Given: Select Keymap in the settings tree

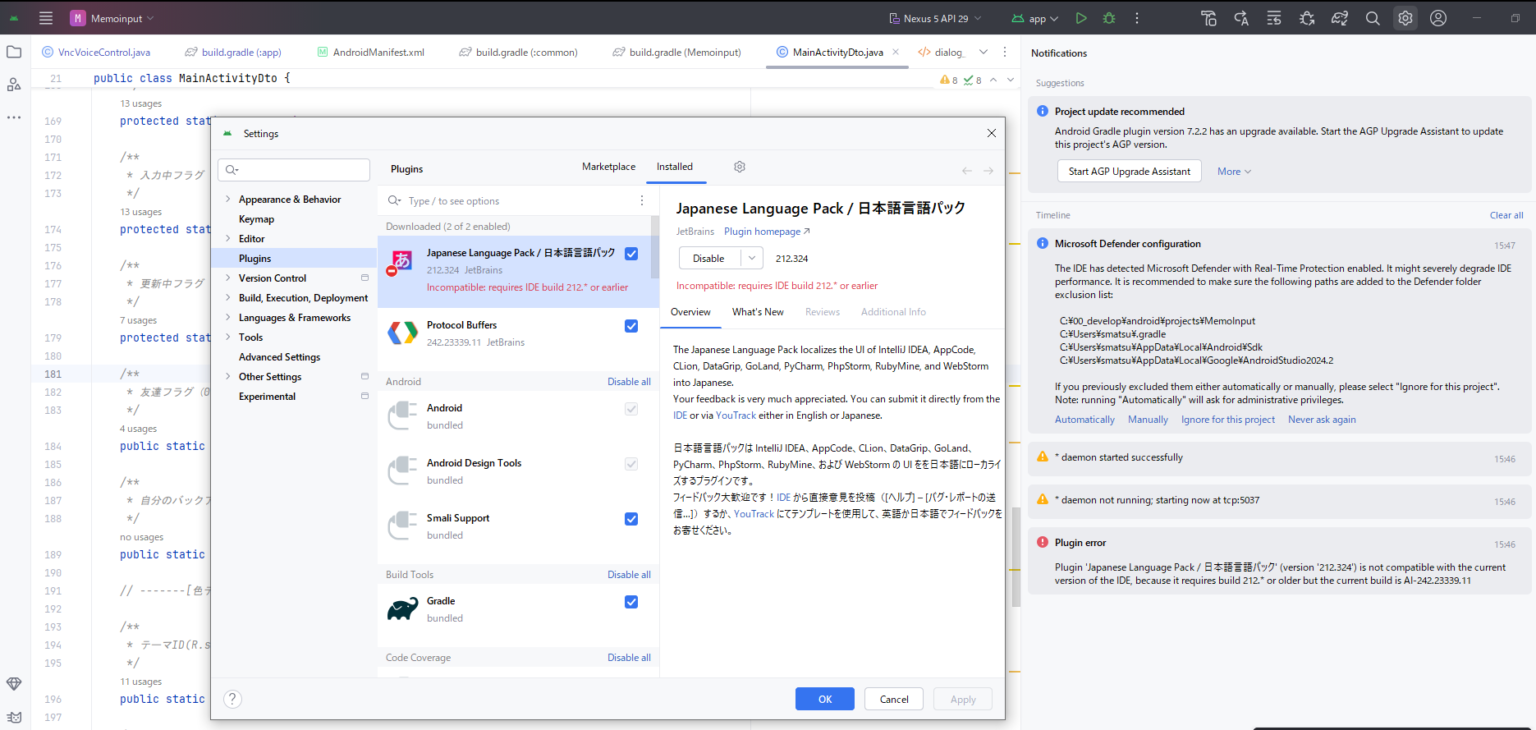Looking at the screenshot, I should click(256, 219).
